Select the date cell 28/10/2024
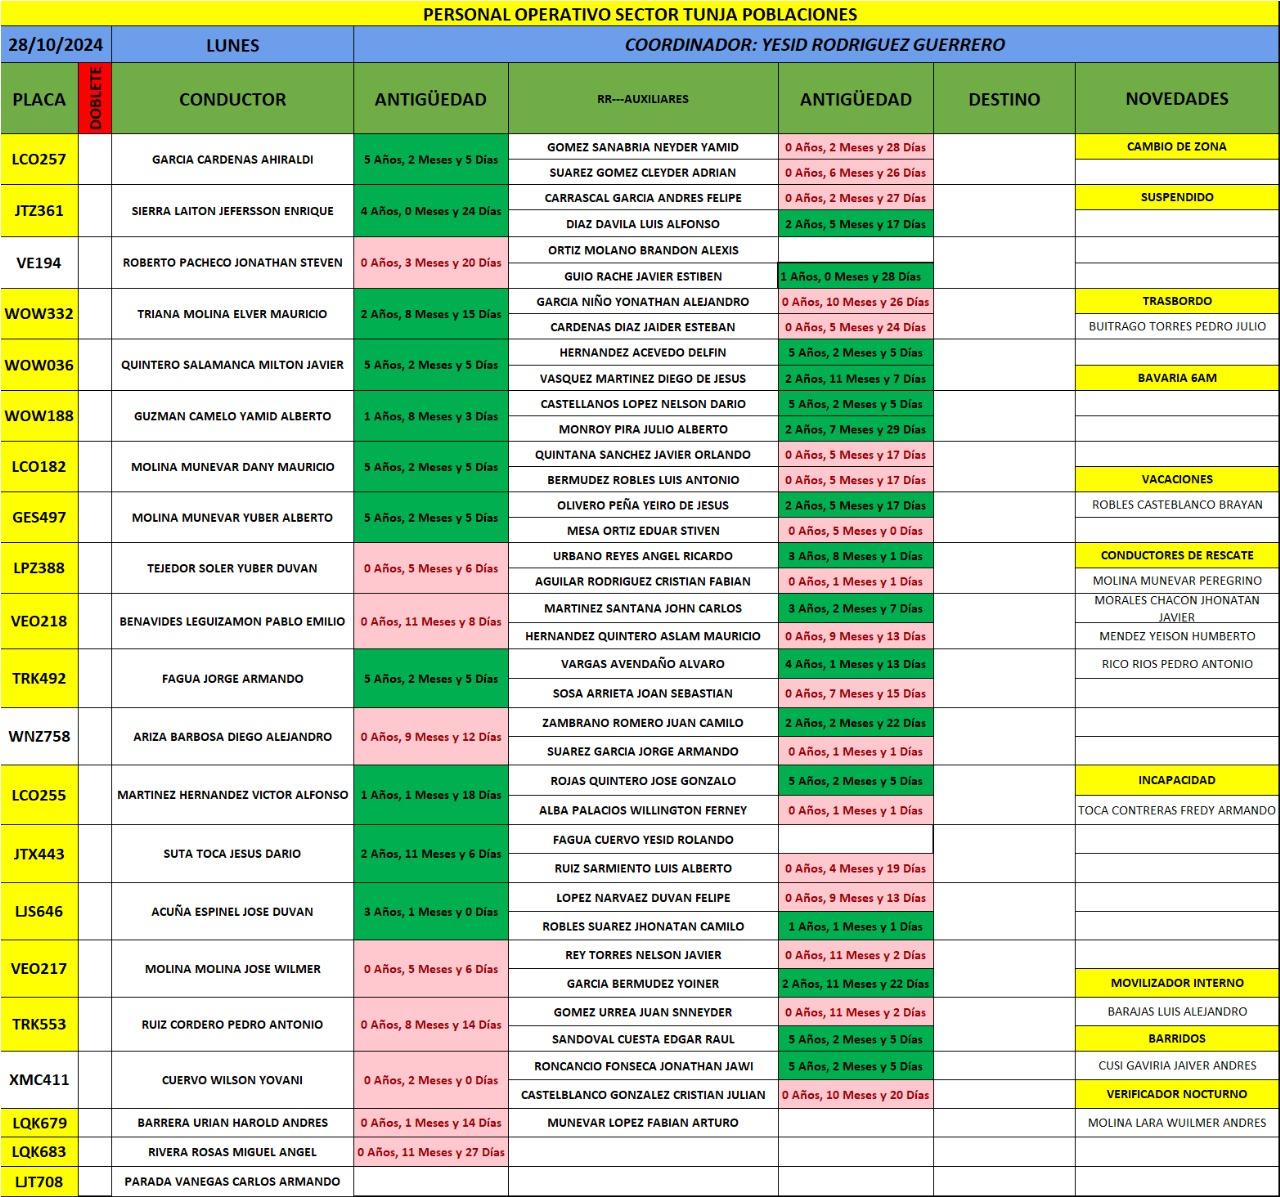Screen dimensions: 1280x1197 (x=56, y=45)
